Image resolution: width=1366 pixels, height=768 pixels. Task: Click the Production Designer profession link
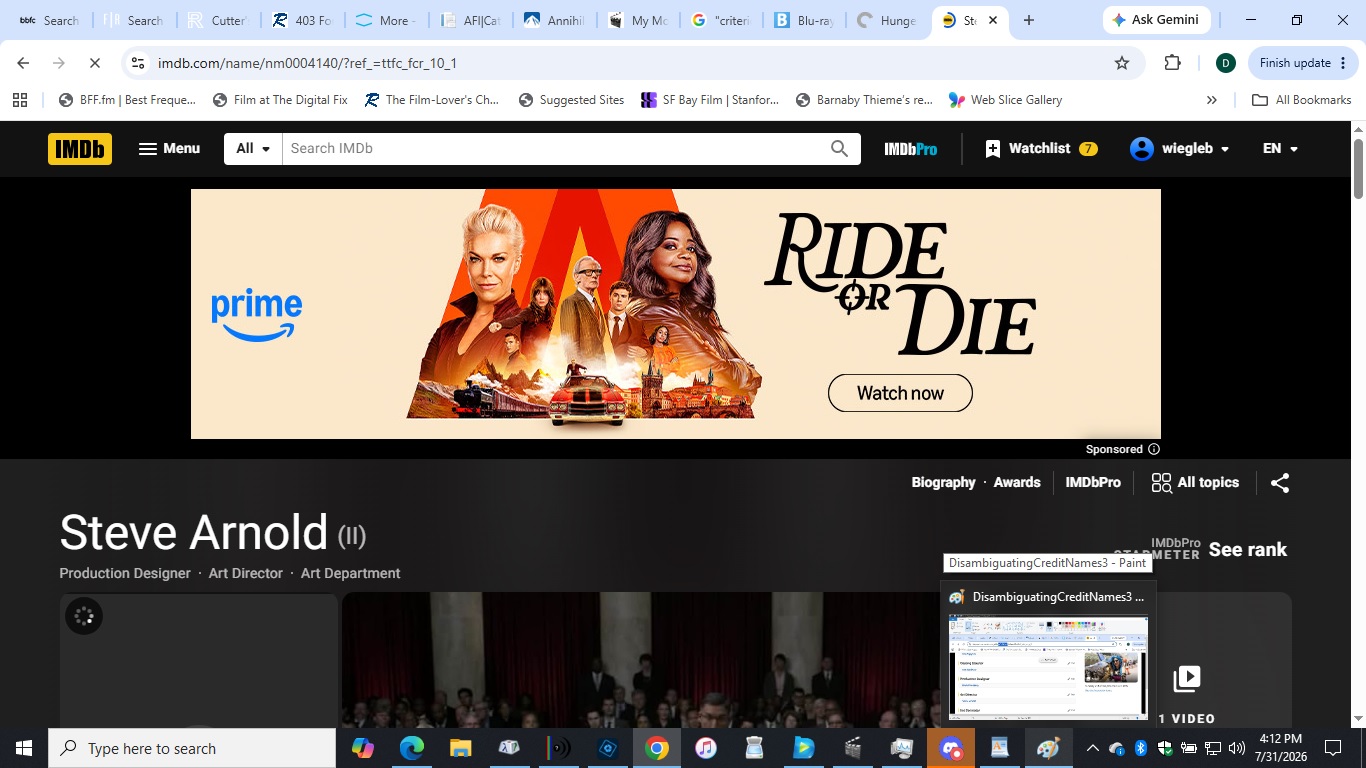(125, 573)
